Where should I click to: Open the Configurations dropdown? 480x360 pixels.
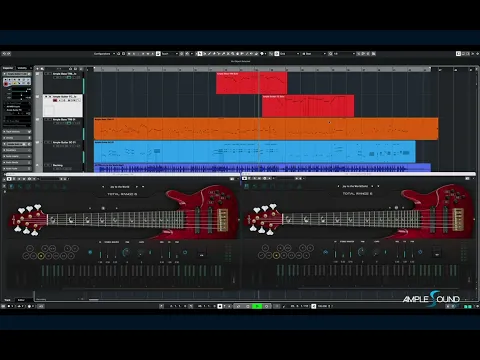[x=104, y=54]
